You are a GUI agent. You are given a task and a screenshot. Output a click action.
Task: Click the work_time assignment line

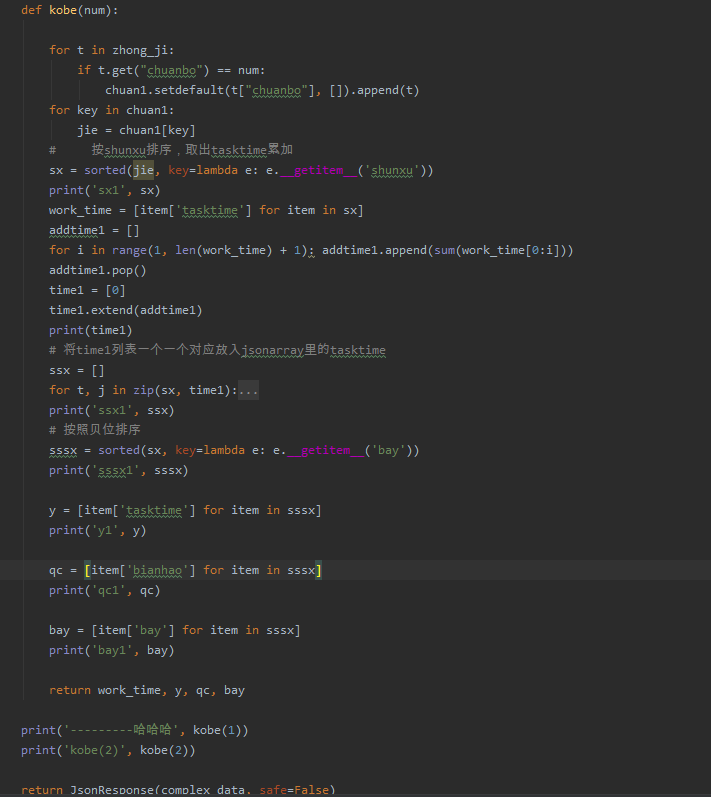pyautogui.click(x=206, y=210)
